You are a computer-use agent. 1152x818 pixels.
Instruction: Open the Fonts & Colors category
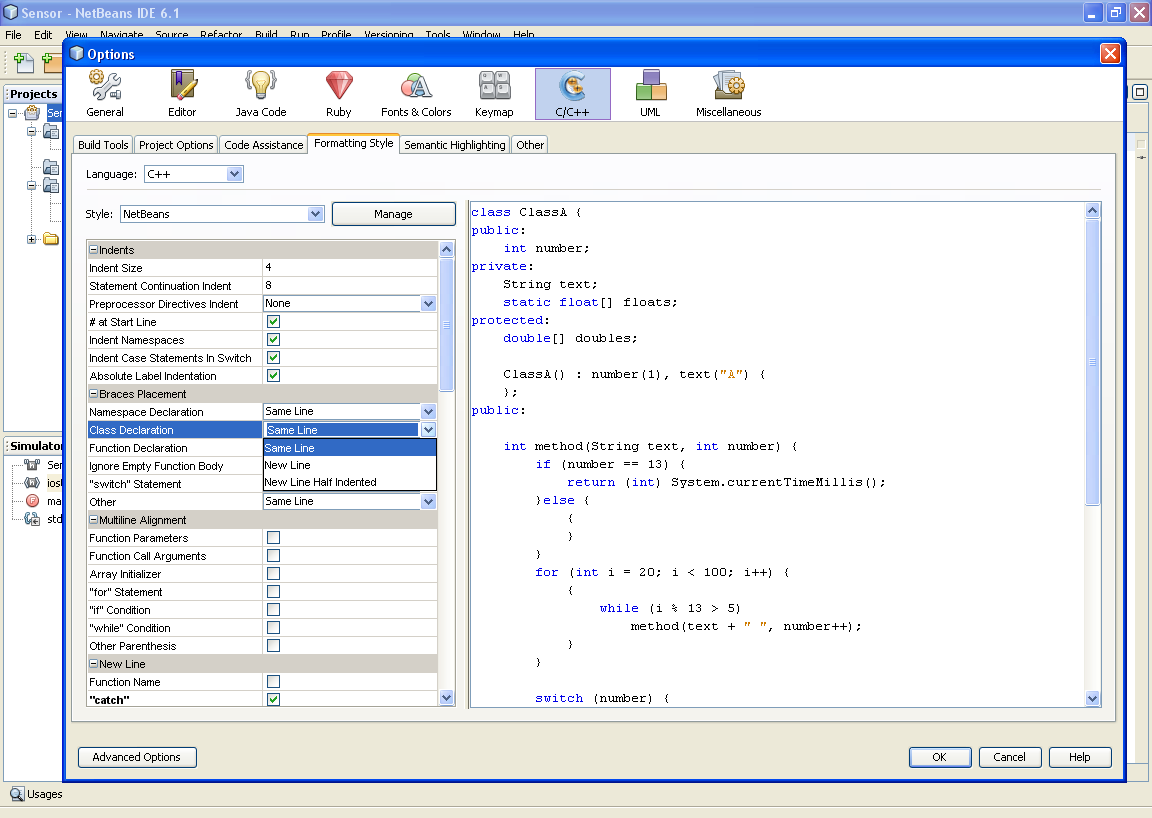[x=416, y=94]
